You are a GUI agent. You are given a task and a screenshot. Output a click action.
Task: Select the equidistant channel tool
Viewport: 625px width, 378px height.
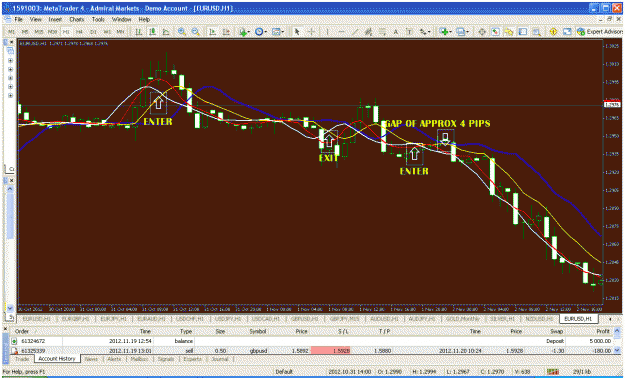pyautogui.click(x=368, y=32)
